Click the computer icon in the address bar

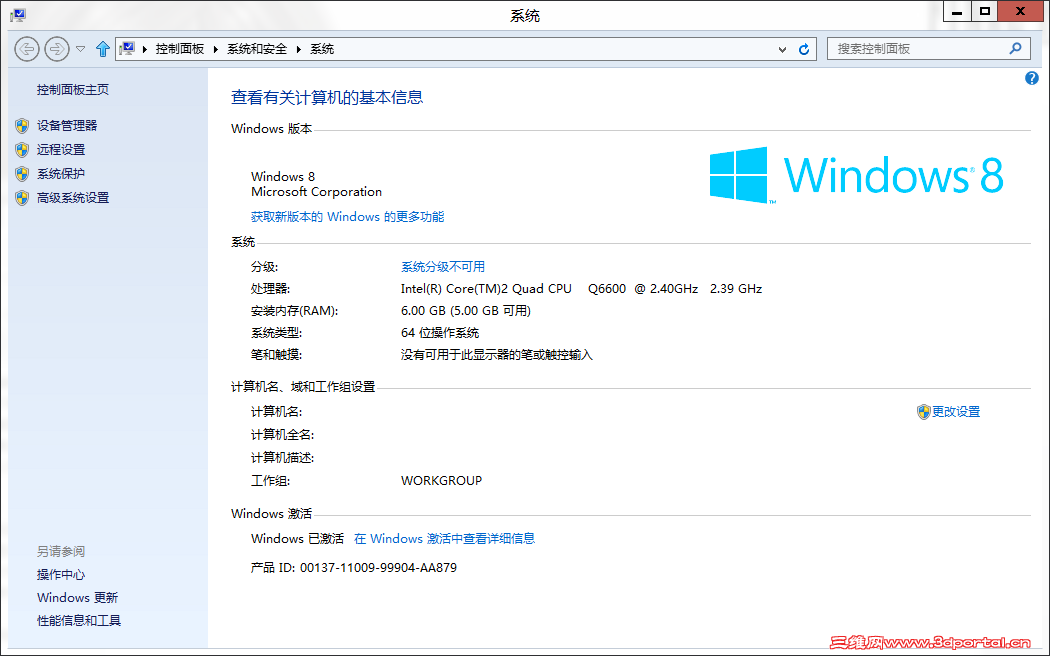coord(128,48)
